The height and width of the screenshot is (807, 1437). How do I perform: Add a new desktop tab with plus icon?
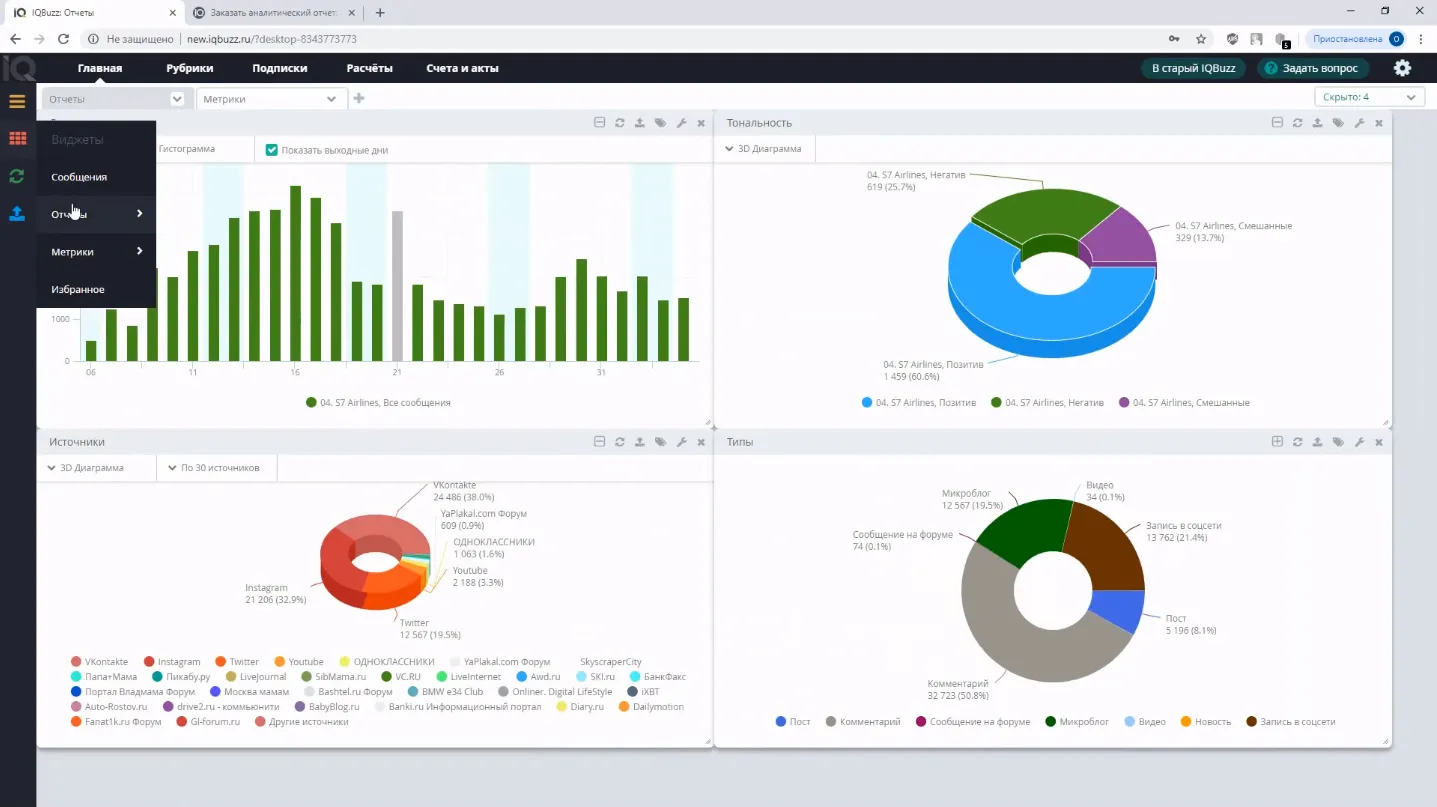point(359,98)
